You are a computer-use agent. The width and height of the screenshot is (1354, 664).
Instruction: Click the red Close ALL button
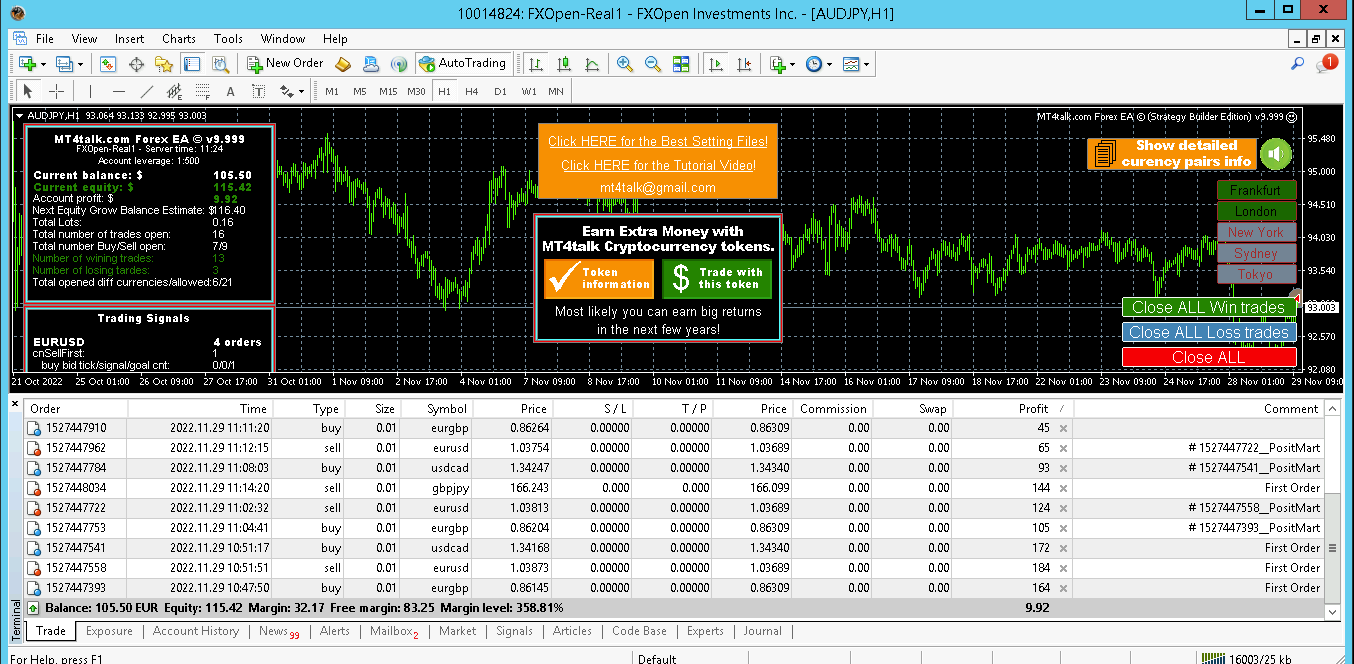(x=1208, y=357)
